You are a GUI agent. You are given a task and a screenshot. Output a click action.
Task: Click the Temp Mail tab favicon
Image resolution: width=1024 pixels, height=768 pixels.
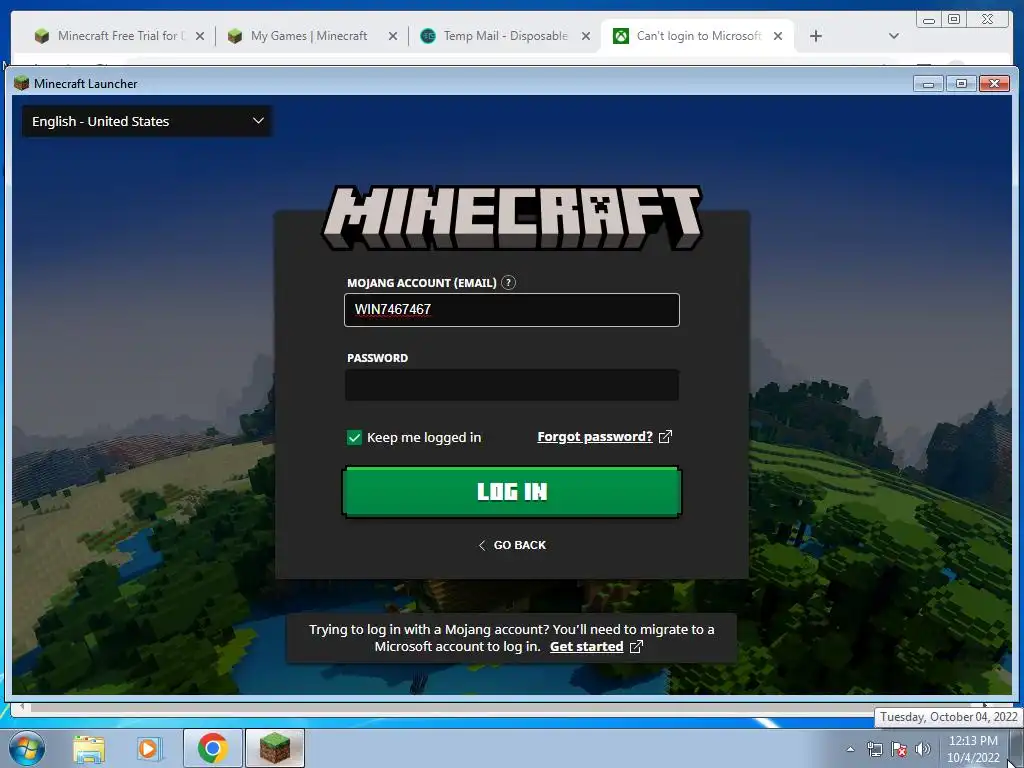tap(428, 36)
